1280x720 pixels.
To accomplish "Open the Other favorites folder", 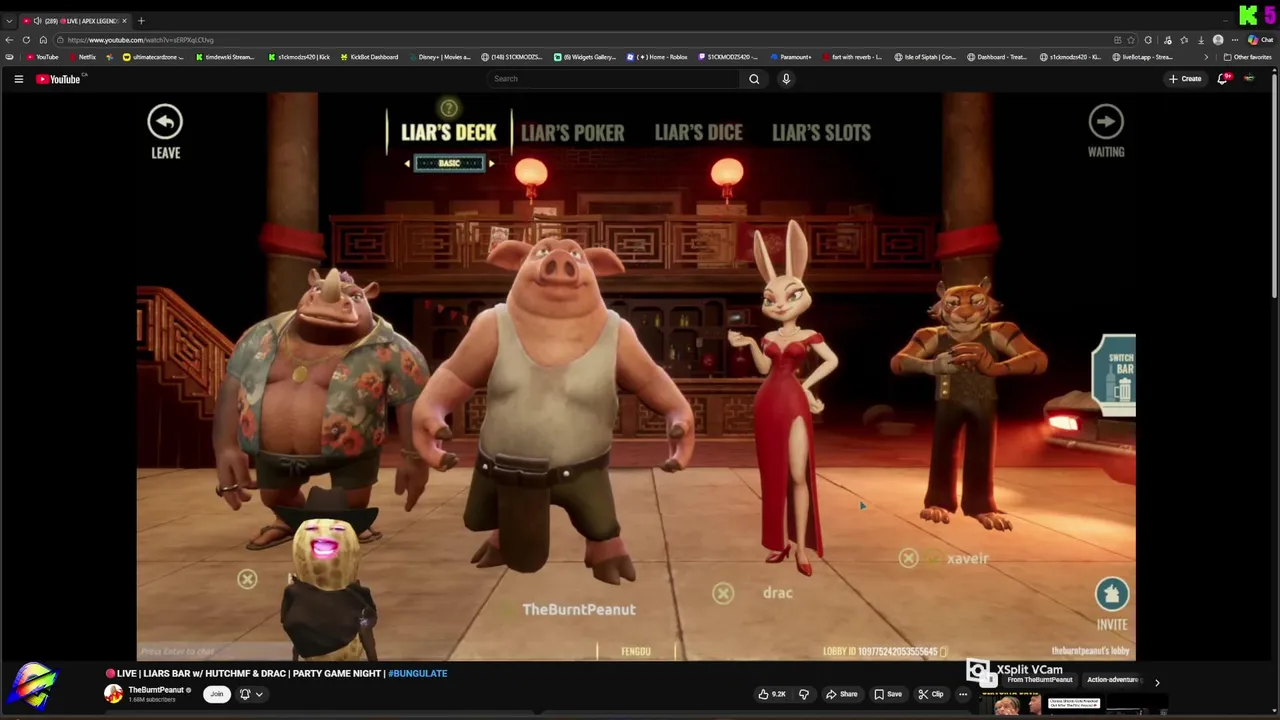I will [1248, 57].
